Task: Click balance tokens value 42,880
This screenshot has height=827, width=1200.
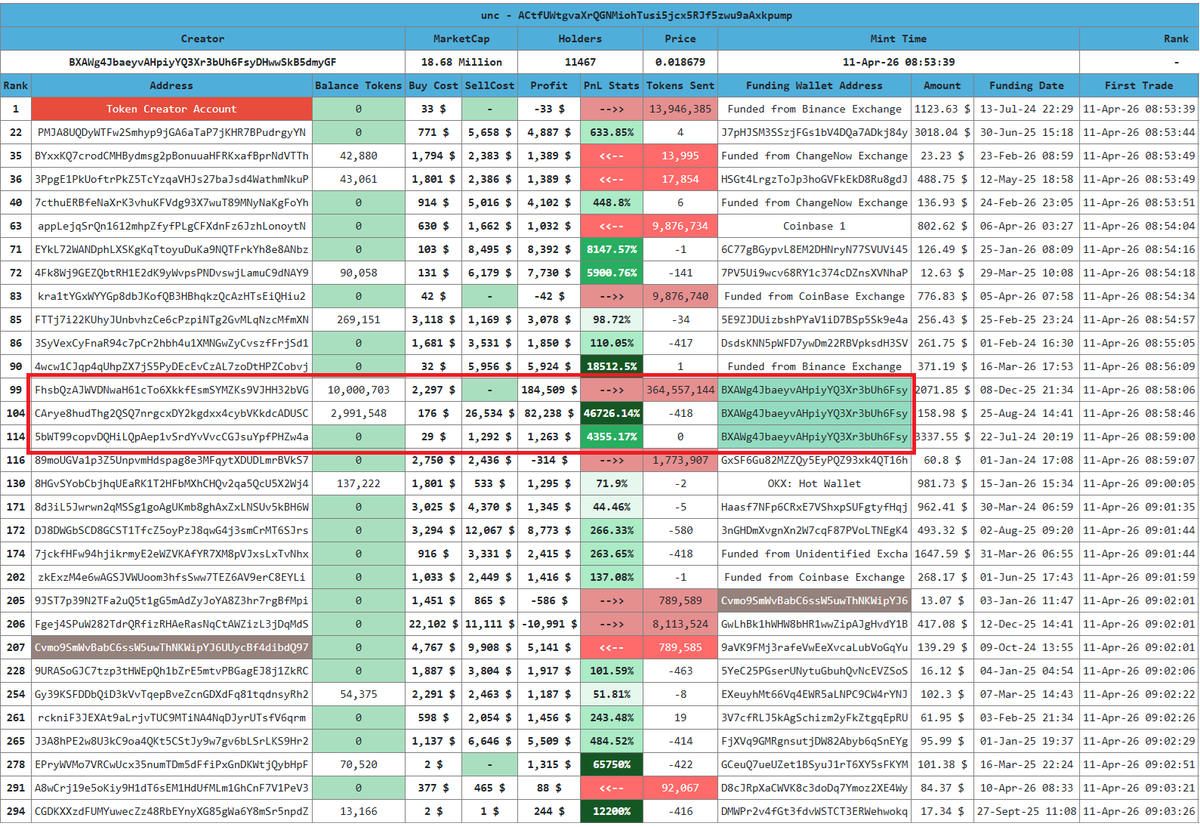Action: [358, 156]
